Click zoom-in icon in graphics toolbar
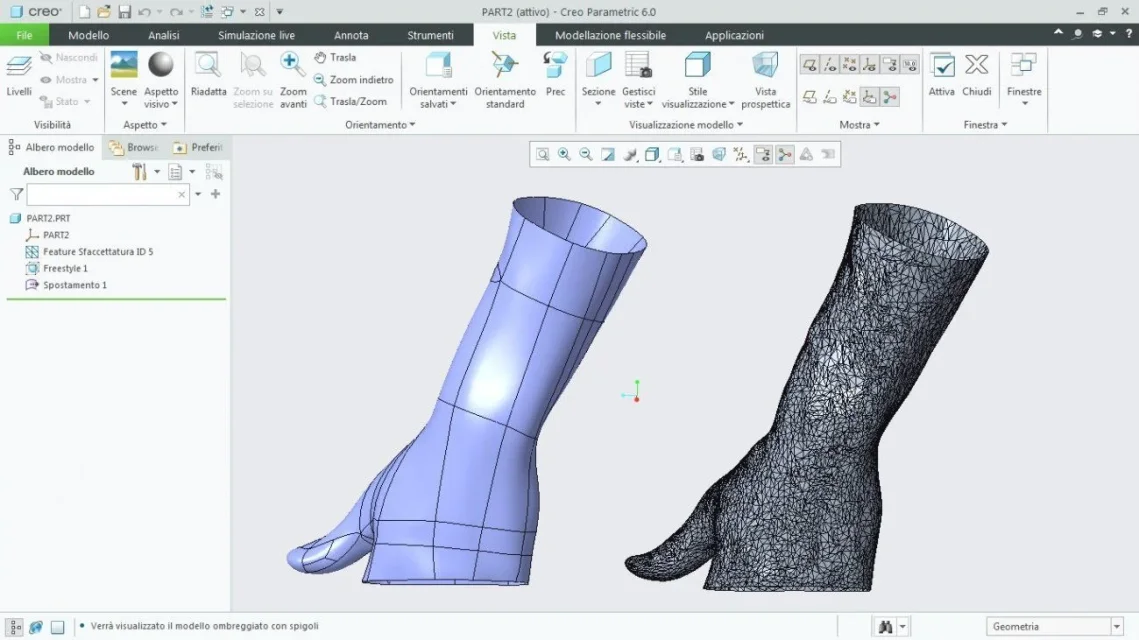 pyautogui.click(x=564, y=154)
